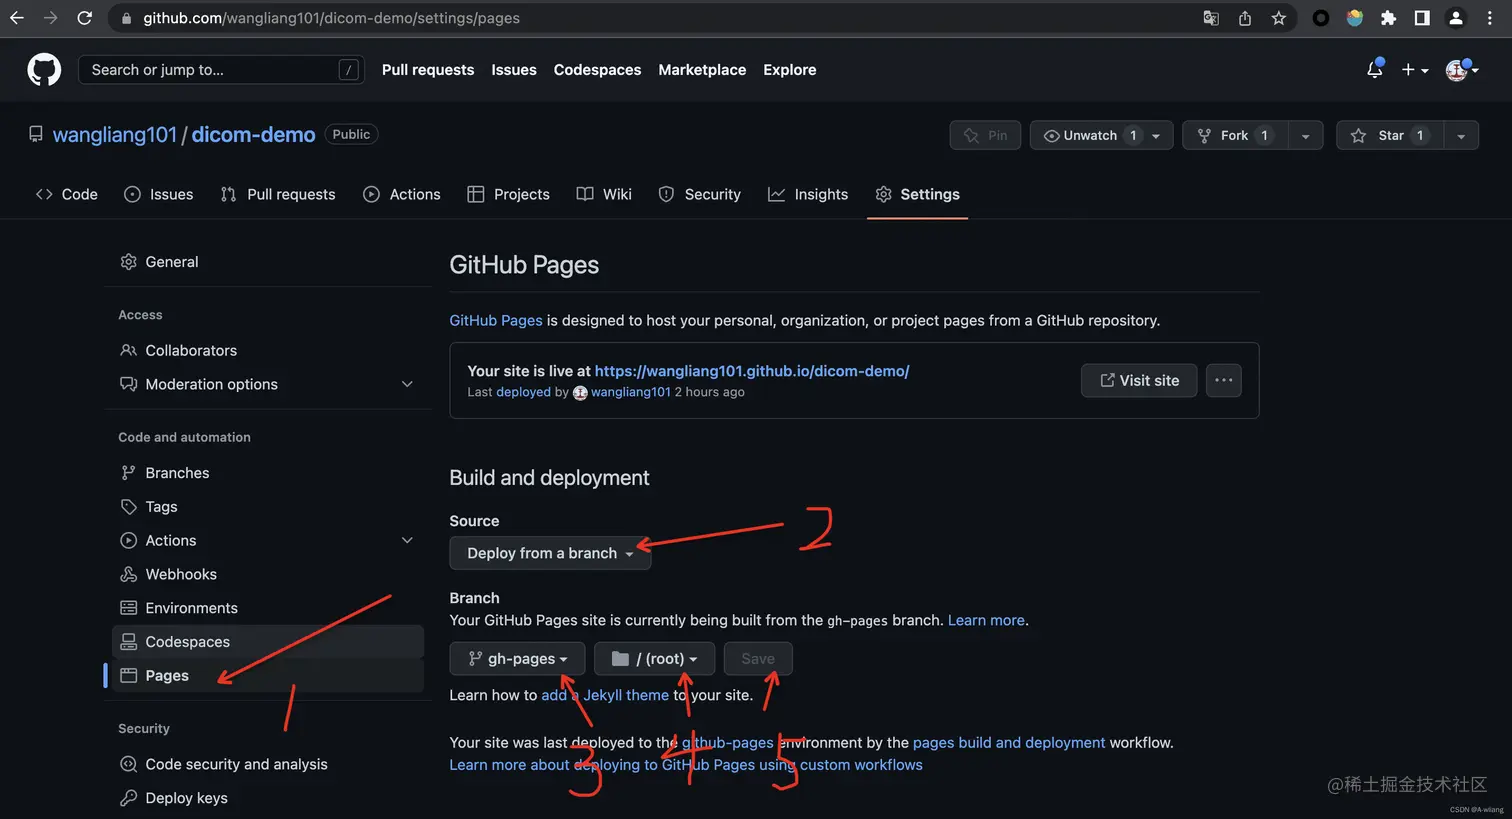The image size is (1512, 819).
Task: Click the share icon in address bar
Action: click(1245, 18)
